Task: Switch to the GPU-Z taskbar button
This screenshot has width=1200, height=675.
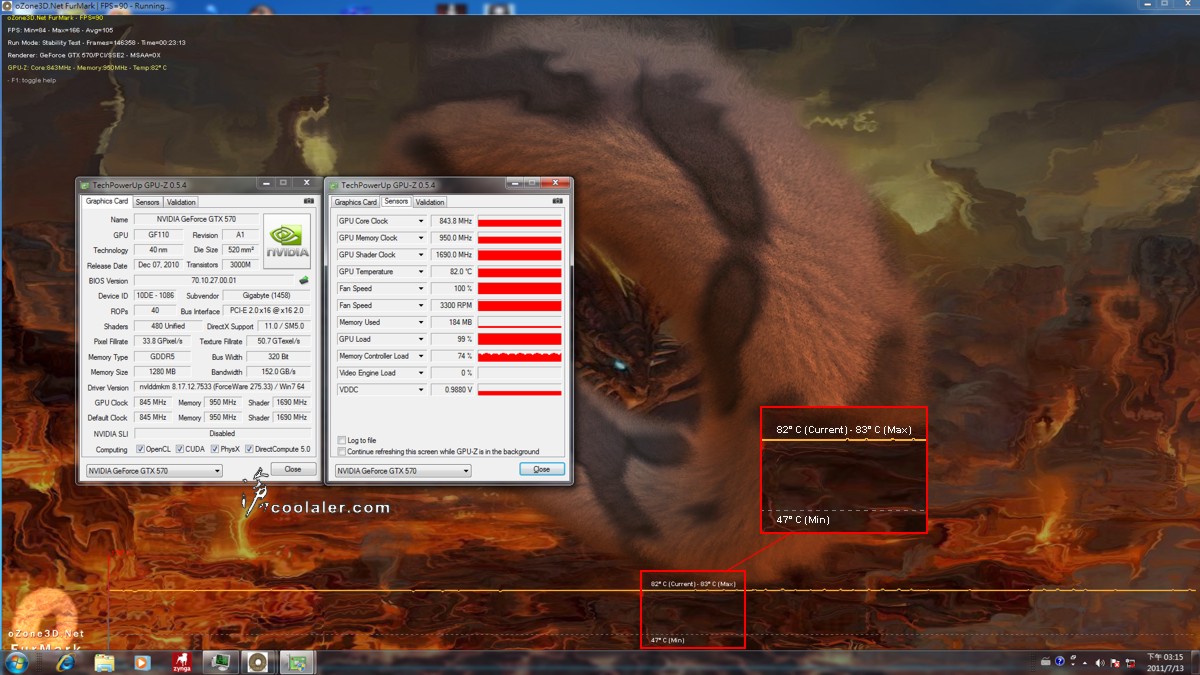Action: [296, 662]
